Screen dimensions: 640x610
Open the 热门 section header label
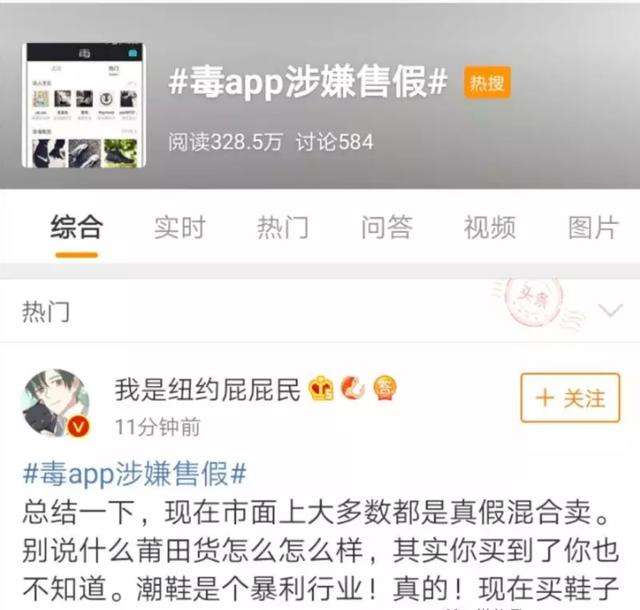46,312
